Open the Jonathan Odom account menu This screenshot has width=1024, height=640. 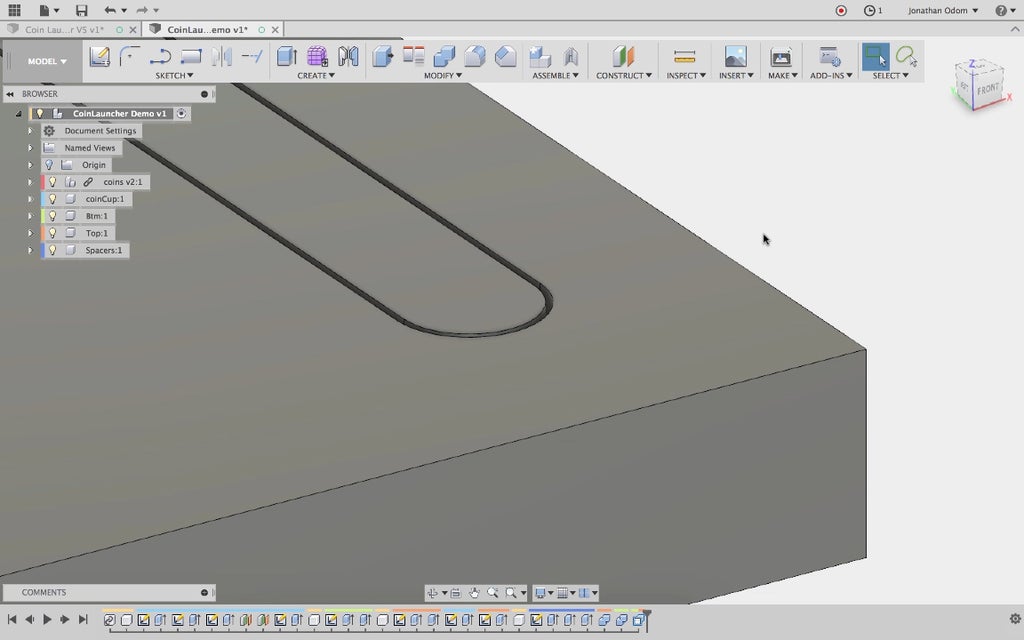click(x=943, y=10)
